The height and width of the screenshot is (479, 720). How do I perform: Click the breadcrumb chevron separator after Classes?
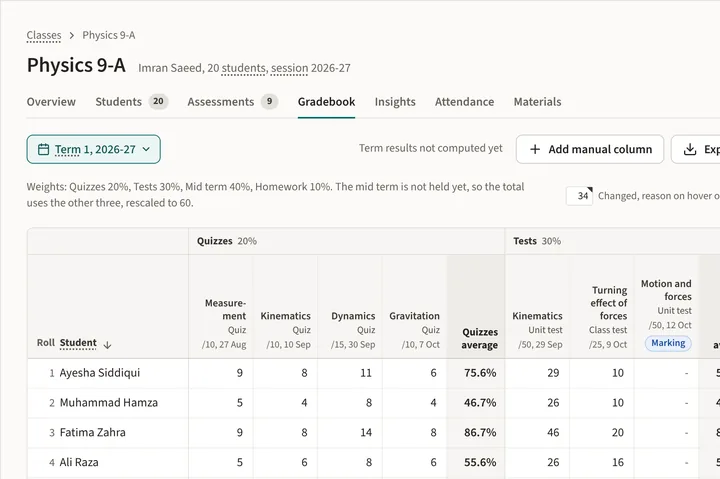(x=72, y=35)
